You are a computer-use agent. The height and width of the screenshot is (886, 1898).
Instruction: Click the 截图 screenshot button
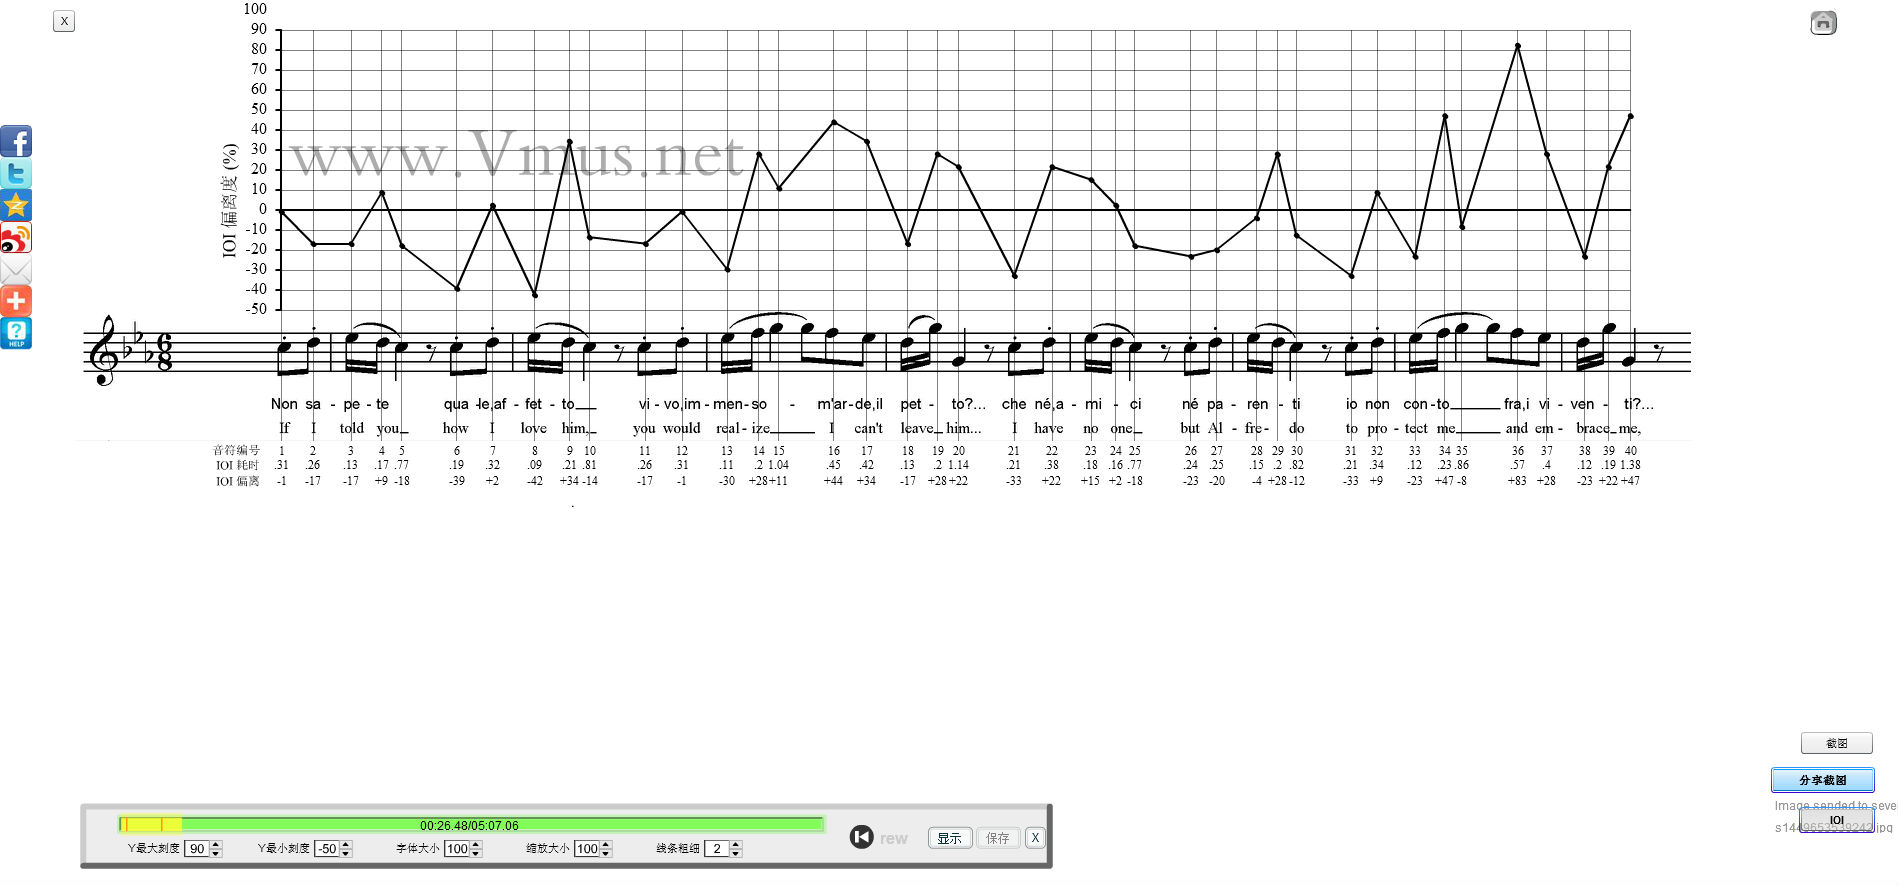1836,743
